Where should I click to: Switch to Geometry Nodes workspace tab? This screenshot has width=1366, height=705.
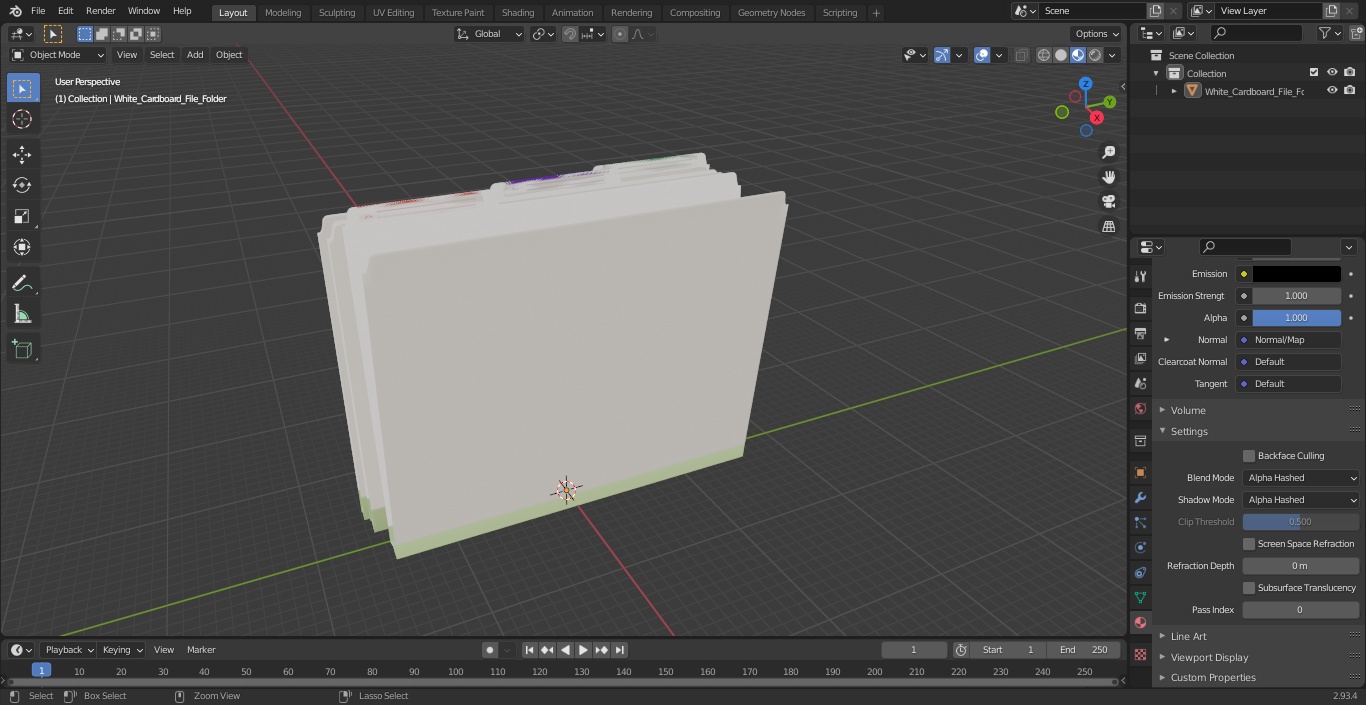(771, 12)
